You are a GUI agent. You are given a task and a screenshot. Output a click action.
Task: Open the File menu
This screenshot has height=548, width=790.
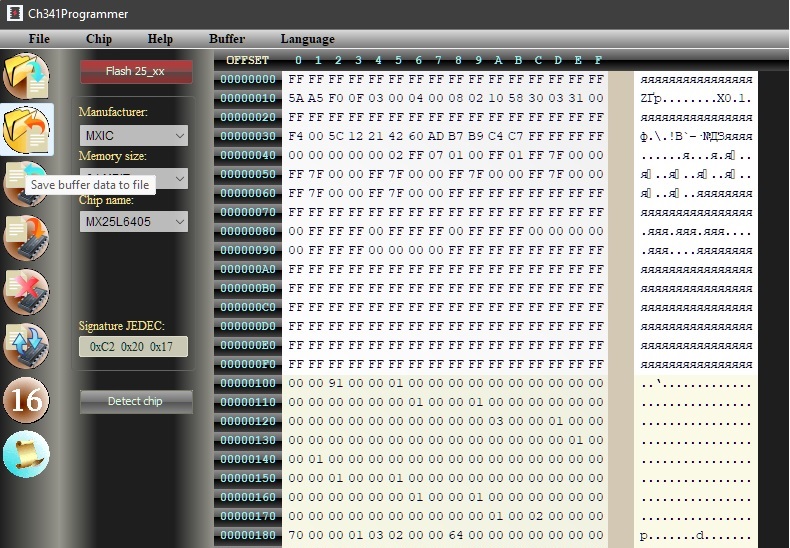pos(39,39)
